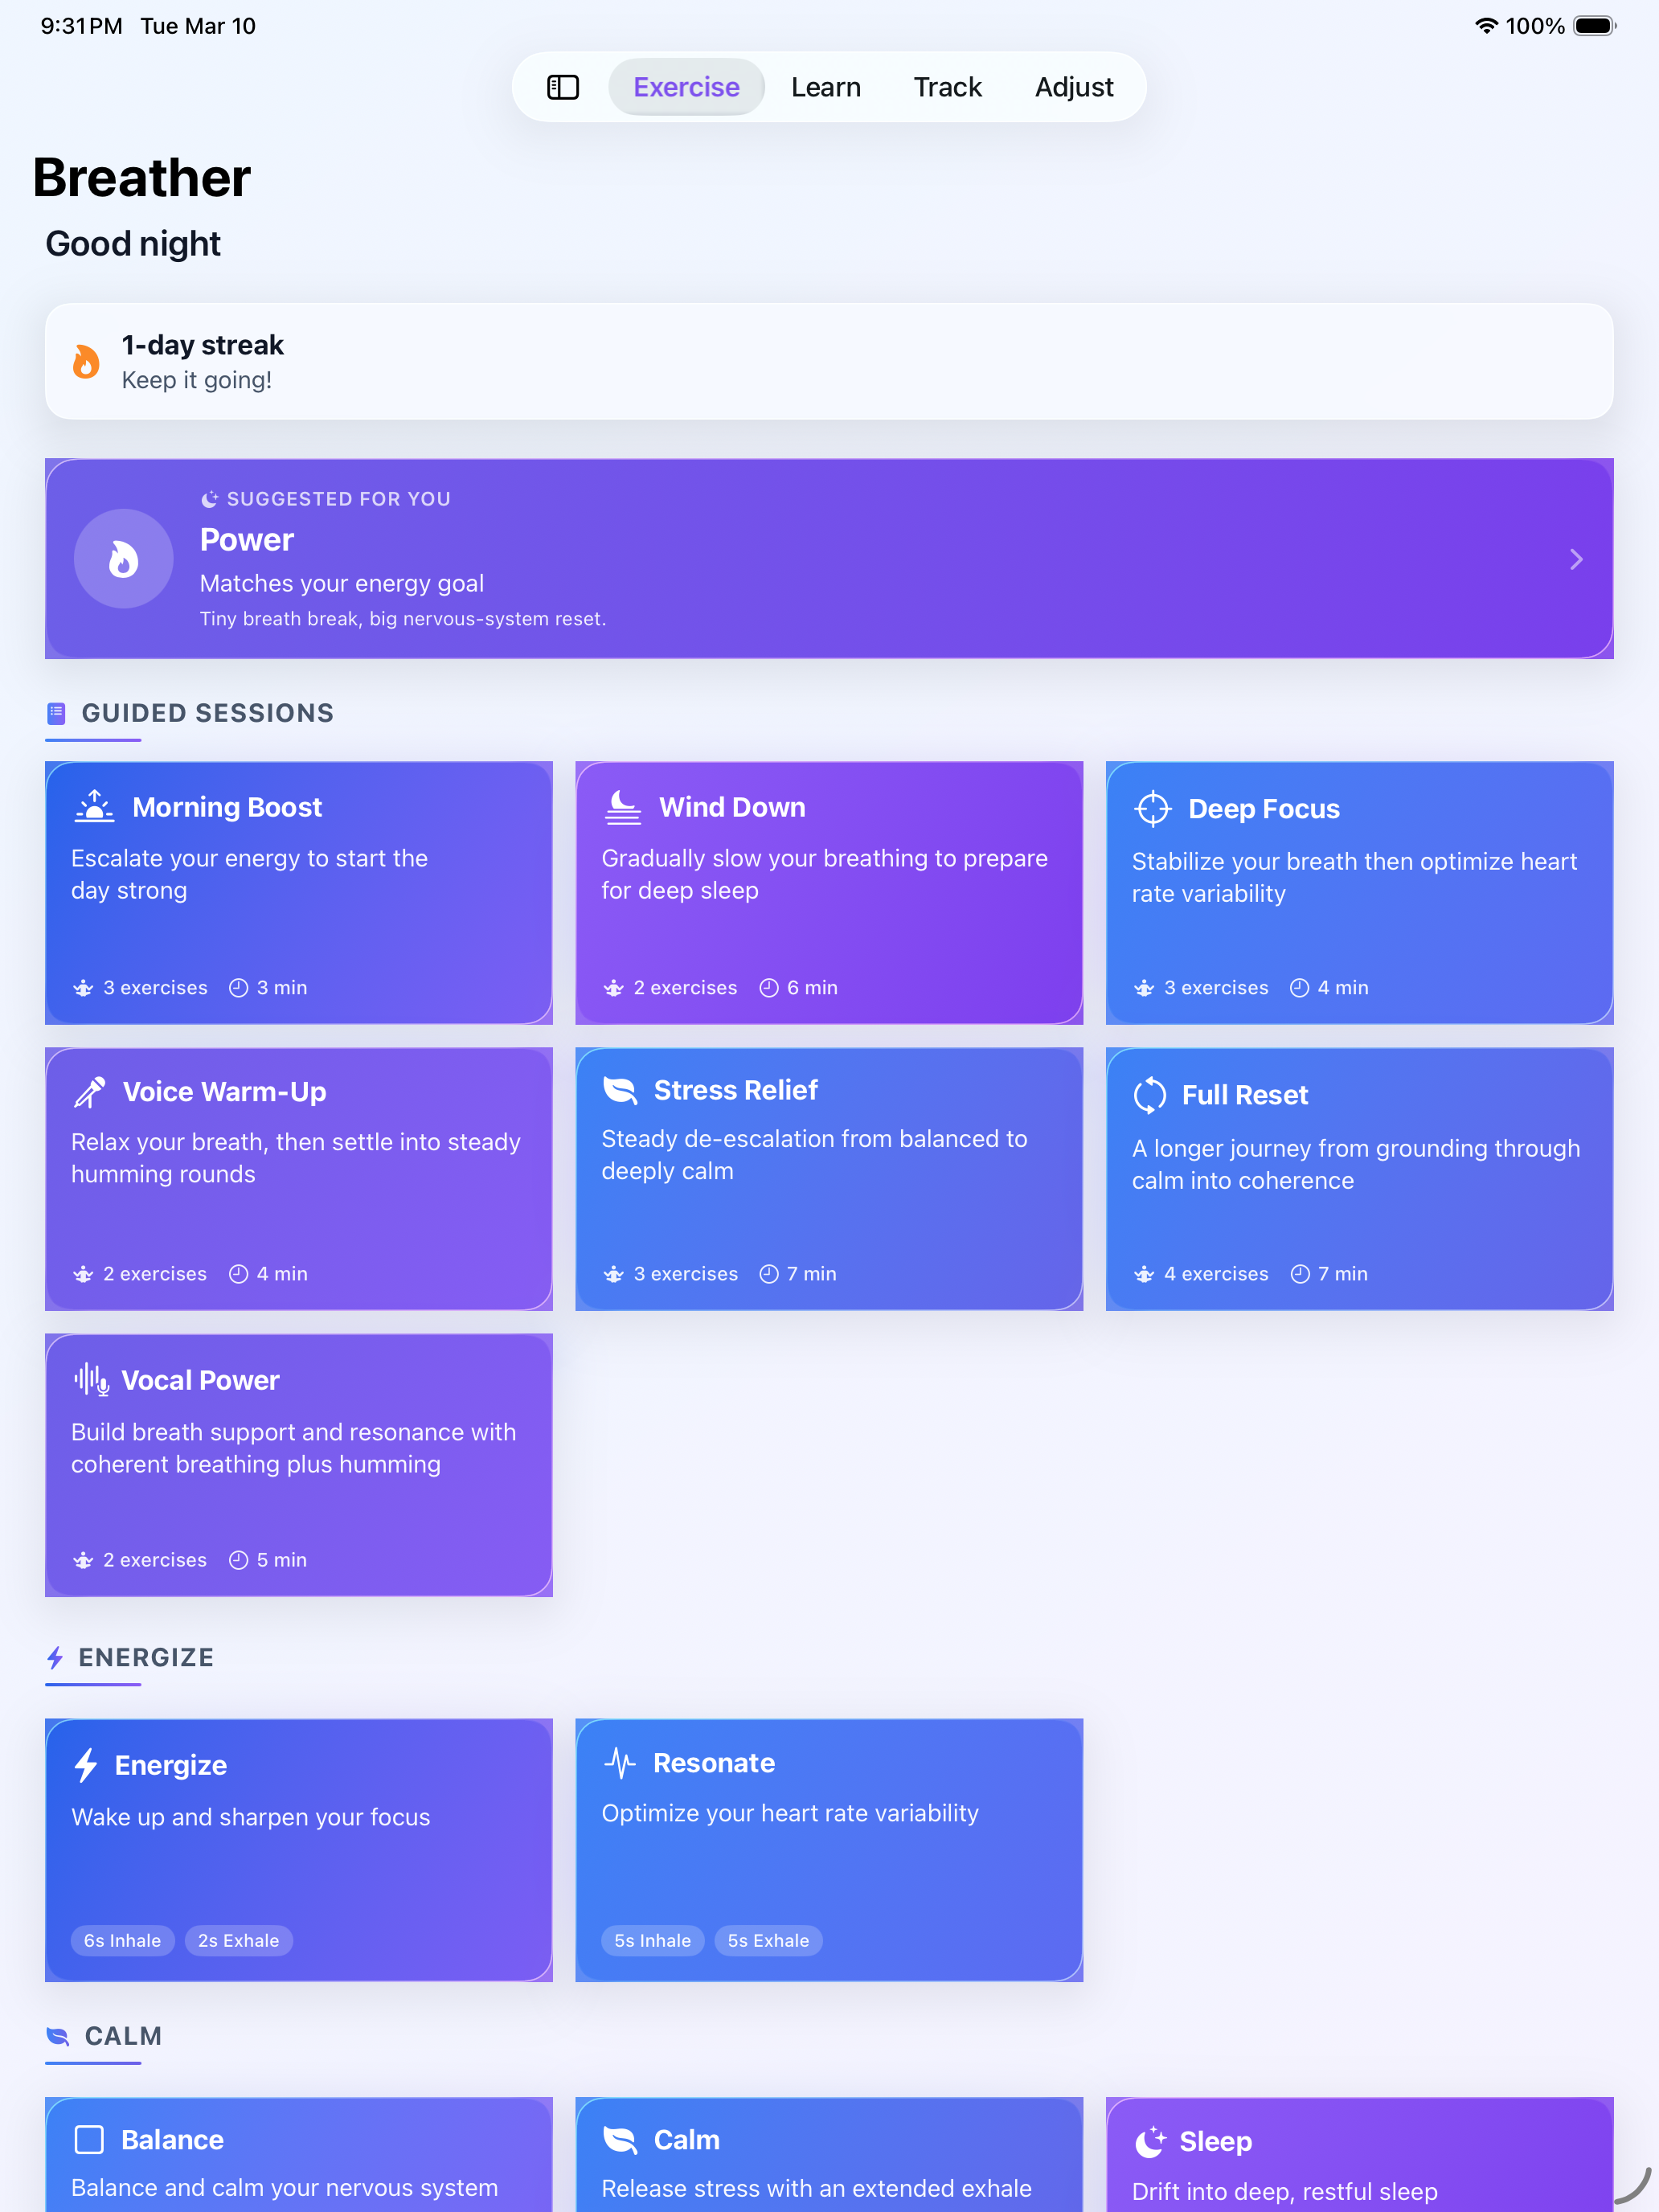Click the Deep Focus 4 min clock icon
The image size is (1659, 2212).
pyautogui.click(x=1299, y=988)
